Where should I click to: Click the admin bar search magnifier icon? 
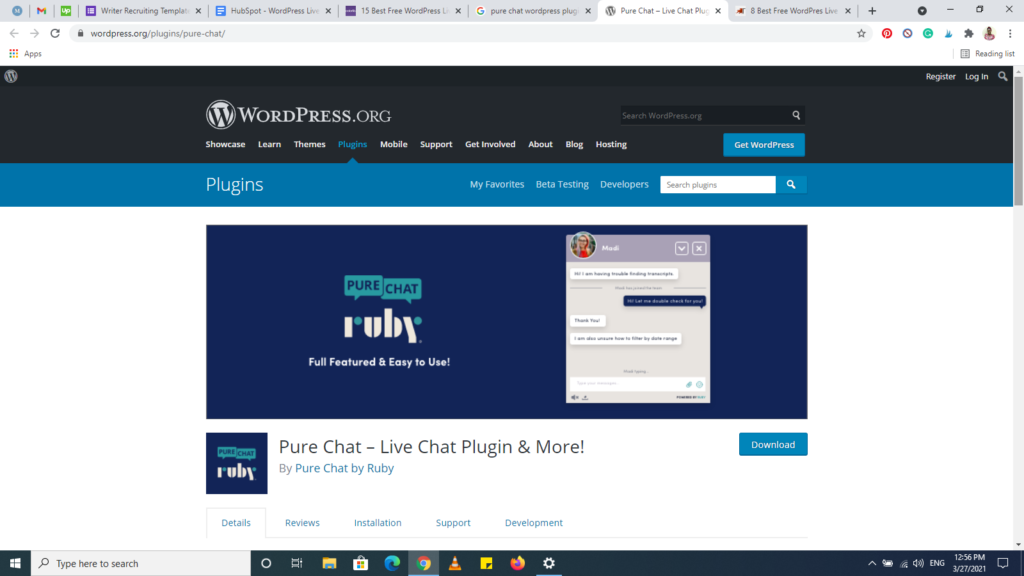(x=1002, y=76)
